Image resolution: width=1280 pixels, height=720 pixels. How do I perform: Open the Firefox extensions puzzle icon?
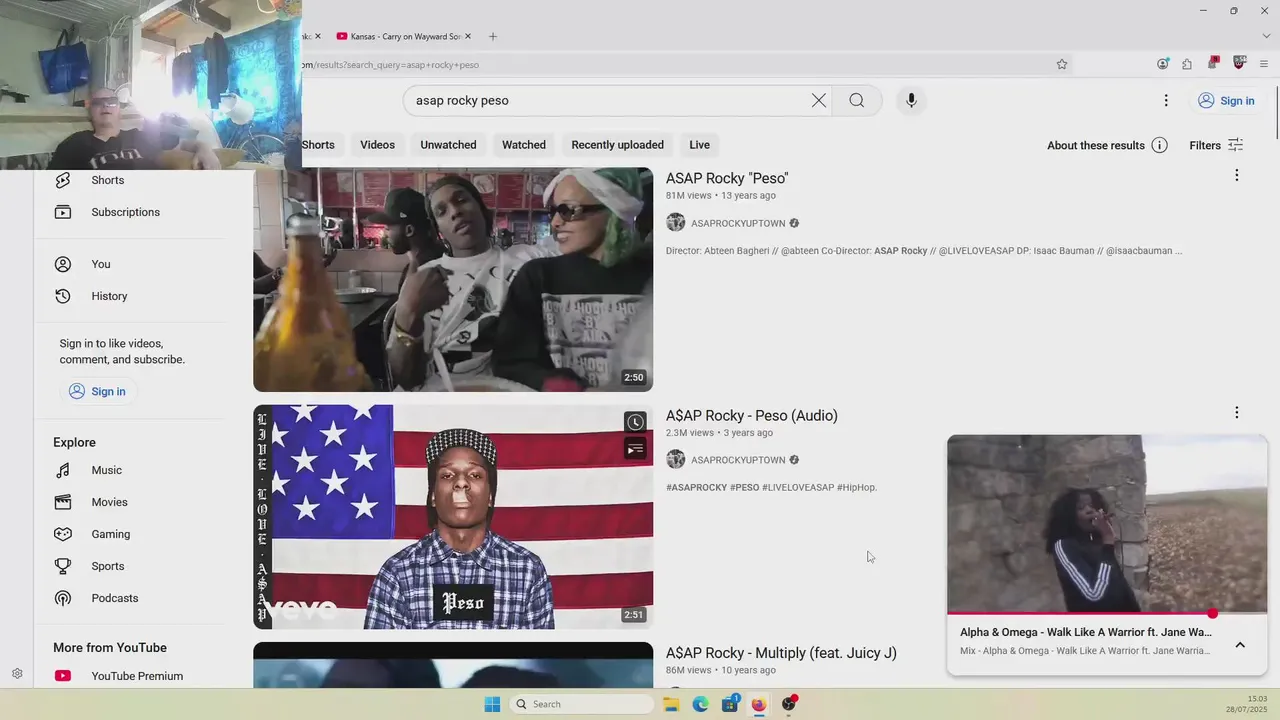tap(1187, 64)
